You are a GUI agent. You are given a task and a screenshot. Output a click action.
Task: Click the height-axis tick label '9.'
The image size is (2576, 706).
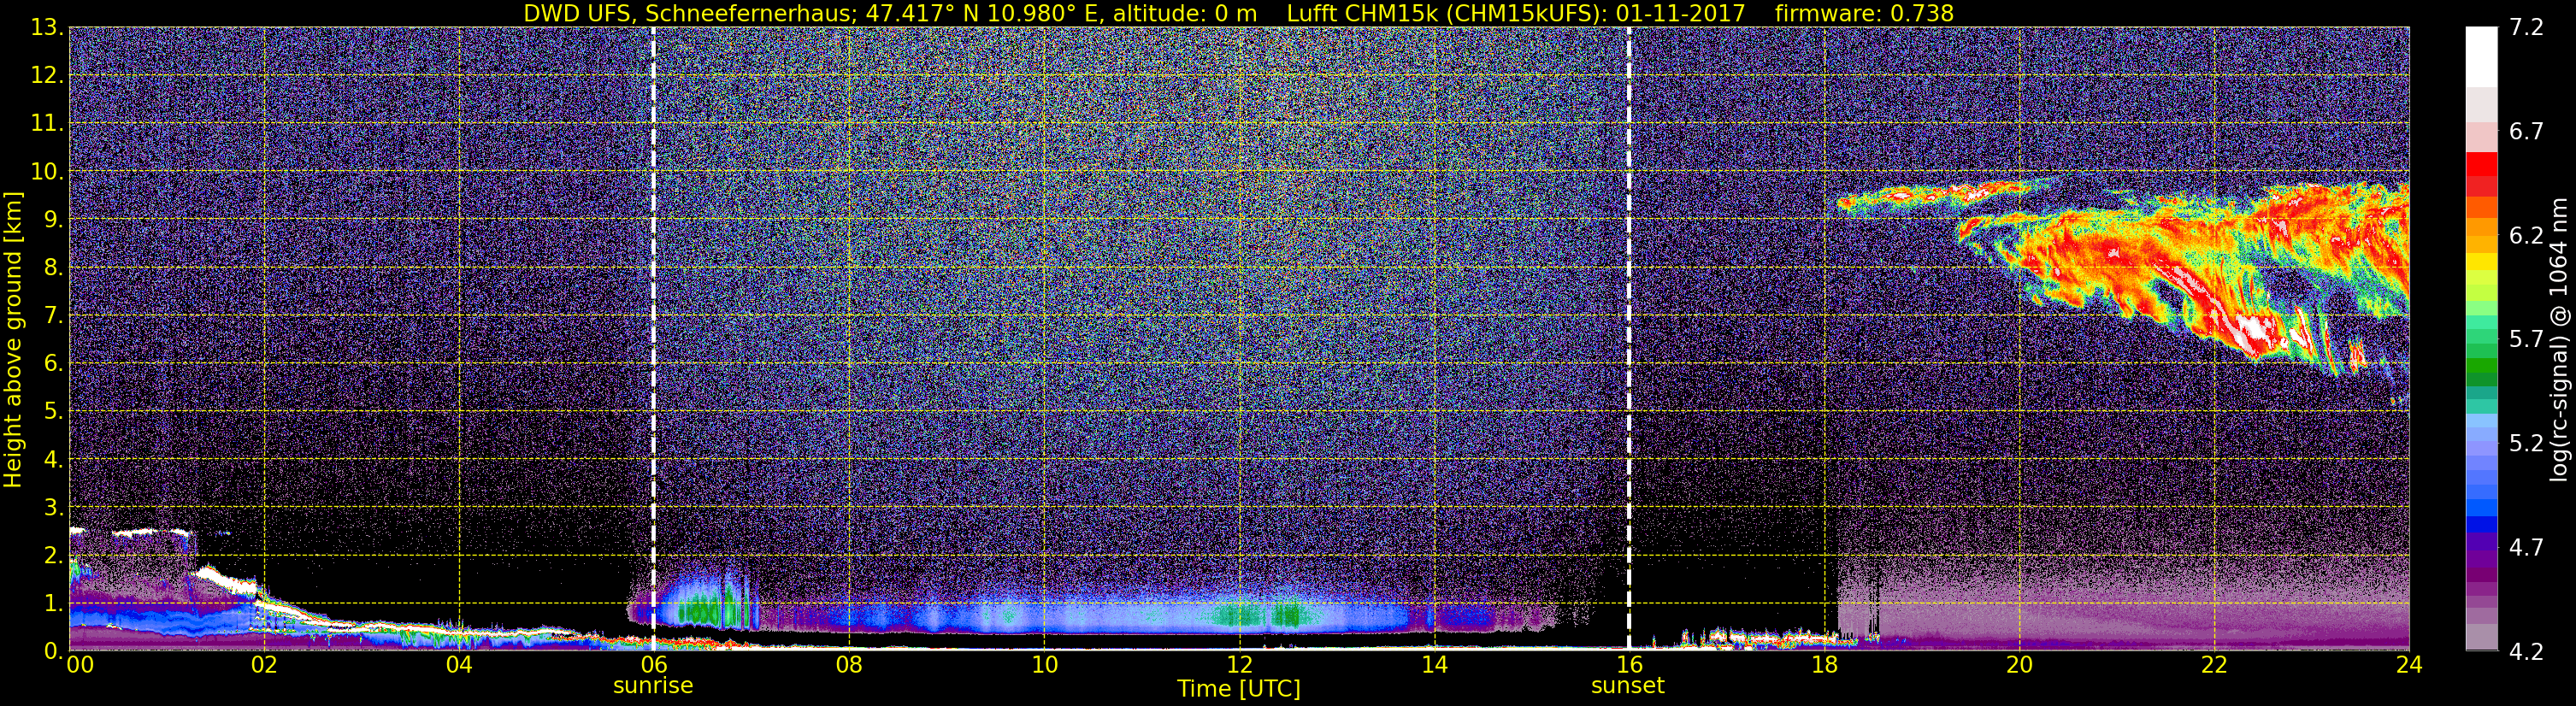[54, 220]
